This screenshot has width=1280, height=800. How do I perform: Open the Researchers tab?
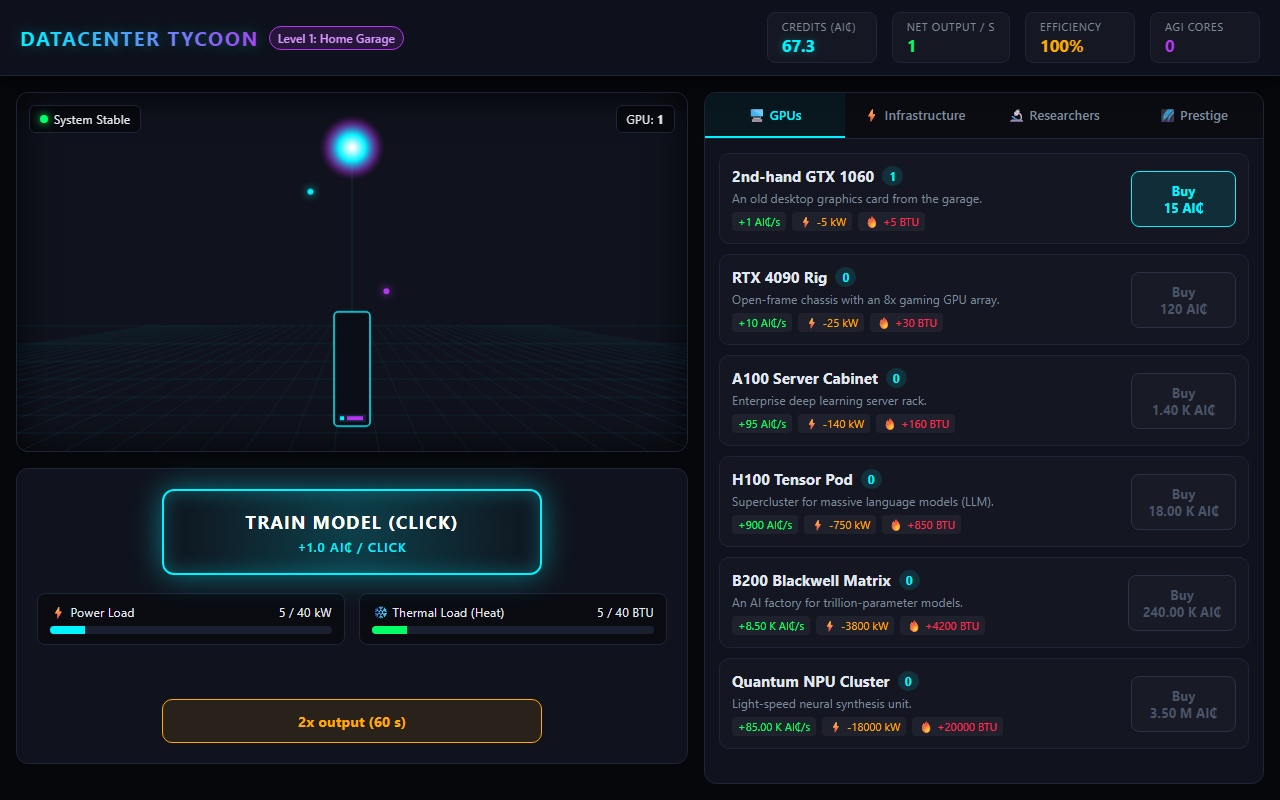pyautogui.click(x=1055, y=116)
